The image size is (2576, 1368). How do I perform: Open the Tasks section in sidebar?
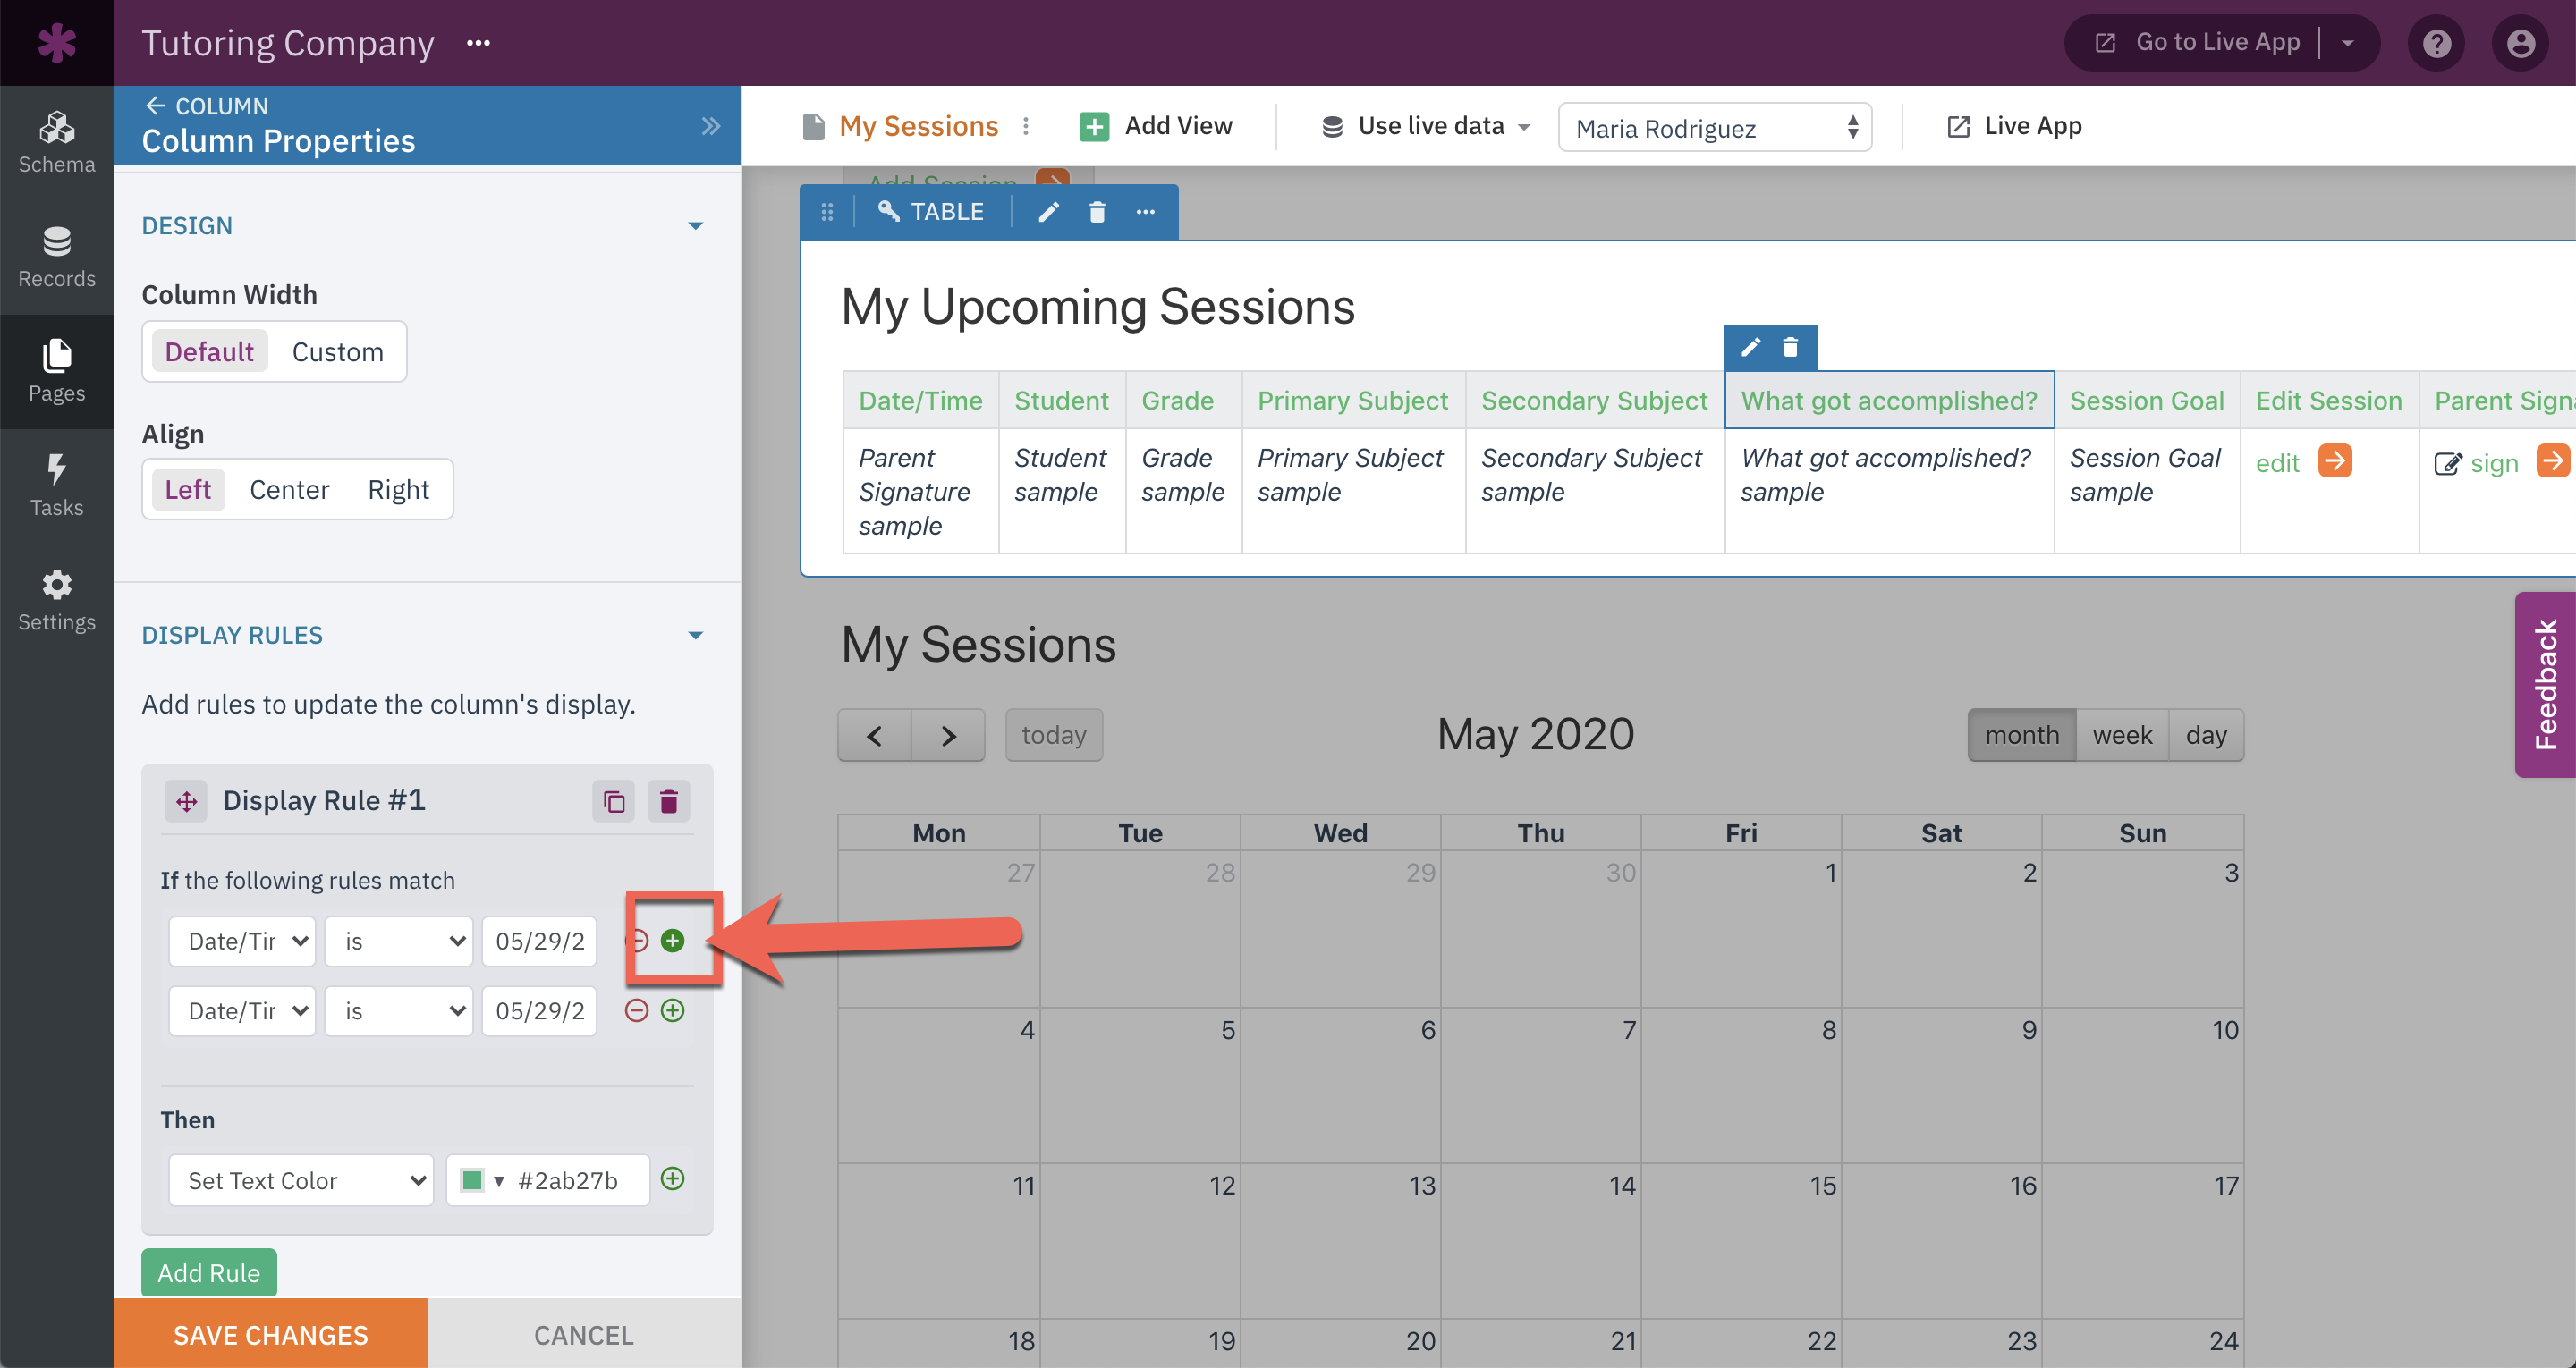click(57, 486)
